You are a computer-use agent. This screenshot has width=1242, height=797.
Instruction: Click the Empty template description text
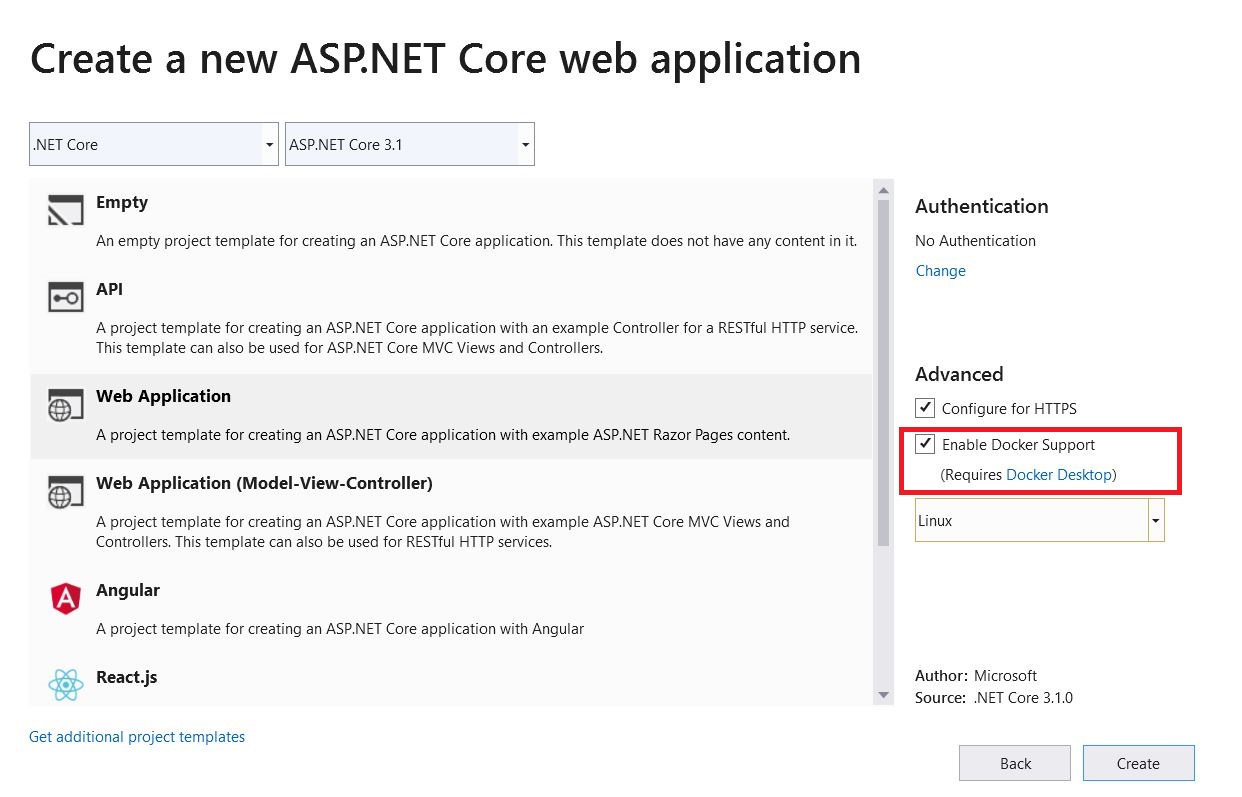pos(476,241)
